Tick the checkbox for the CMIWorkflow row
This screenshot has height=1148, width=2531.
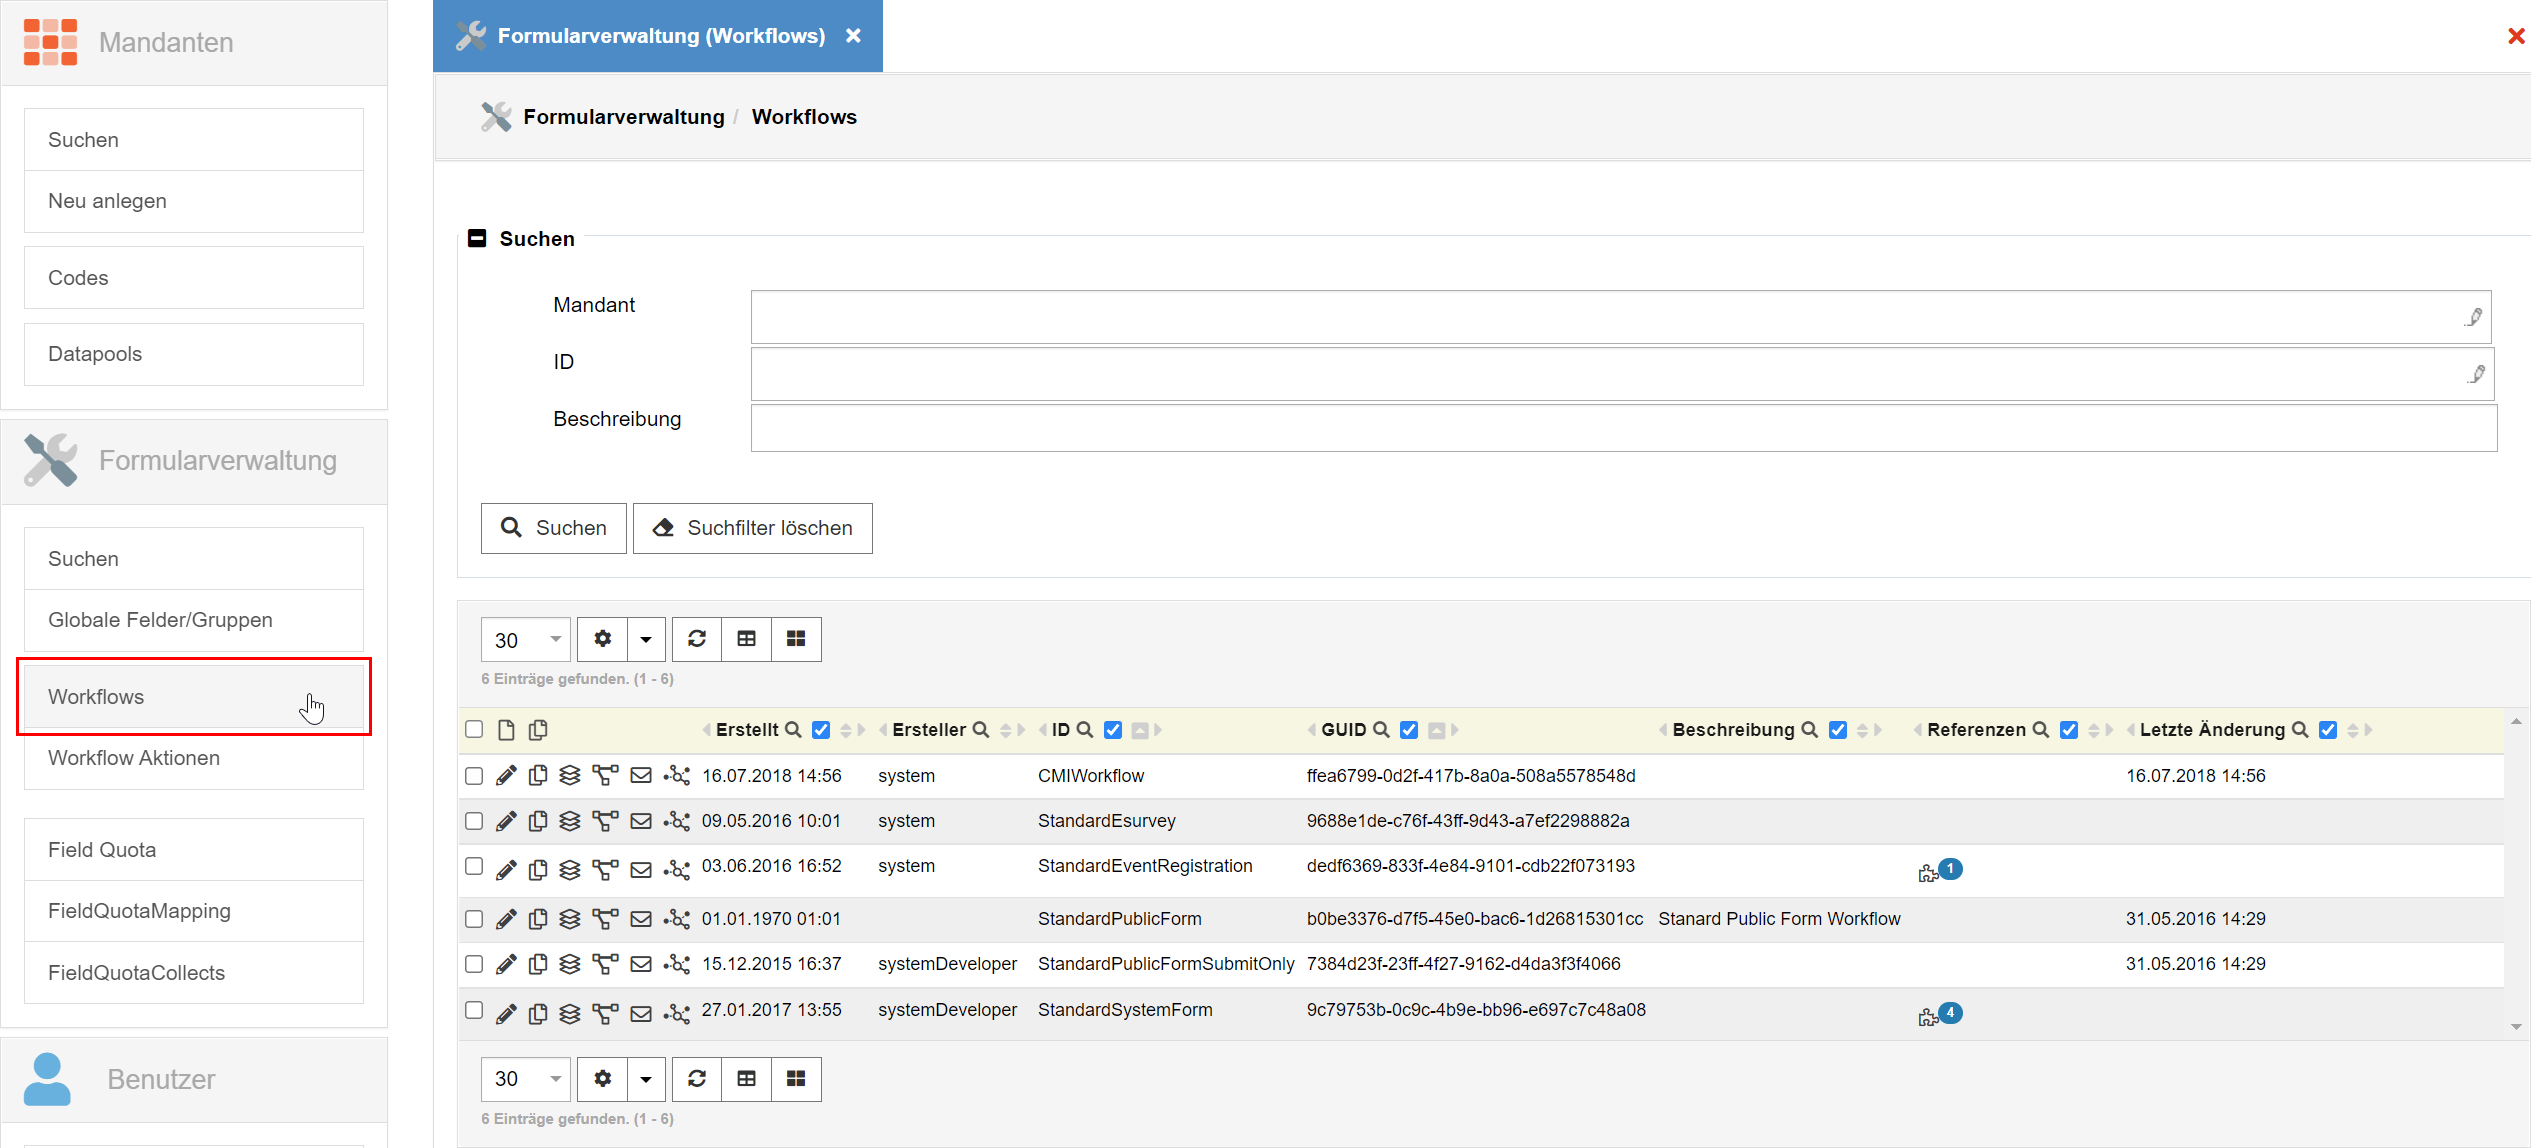coord(474,776)
